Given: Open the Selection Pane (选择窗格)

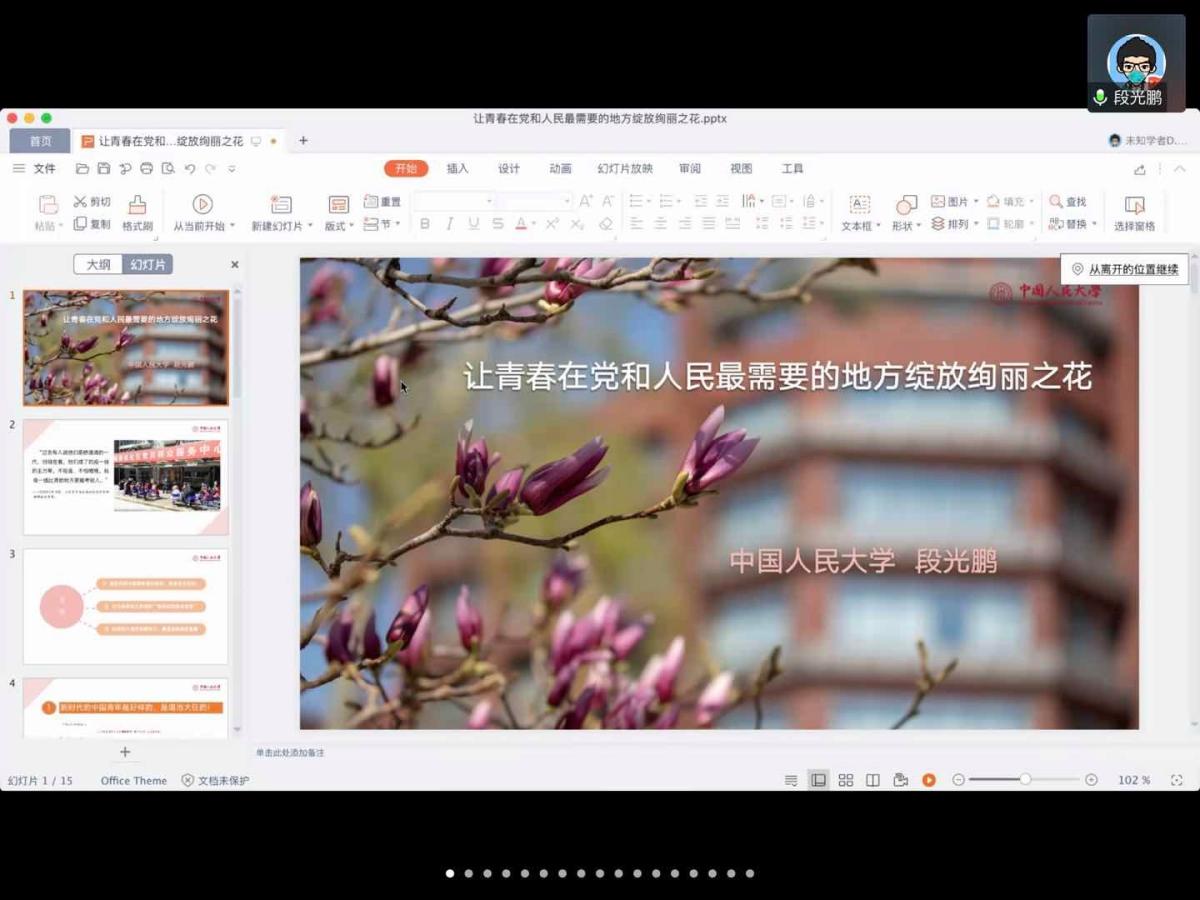Looking at the screenshot, I should 1134,212.
